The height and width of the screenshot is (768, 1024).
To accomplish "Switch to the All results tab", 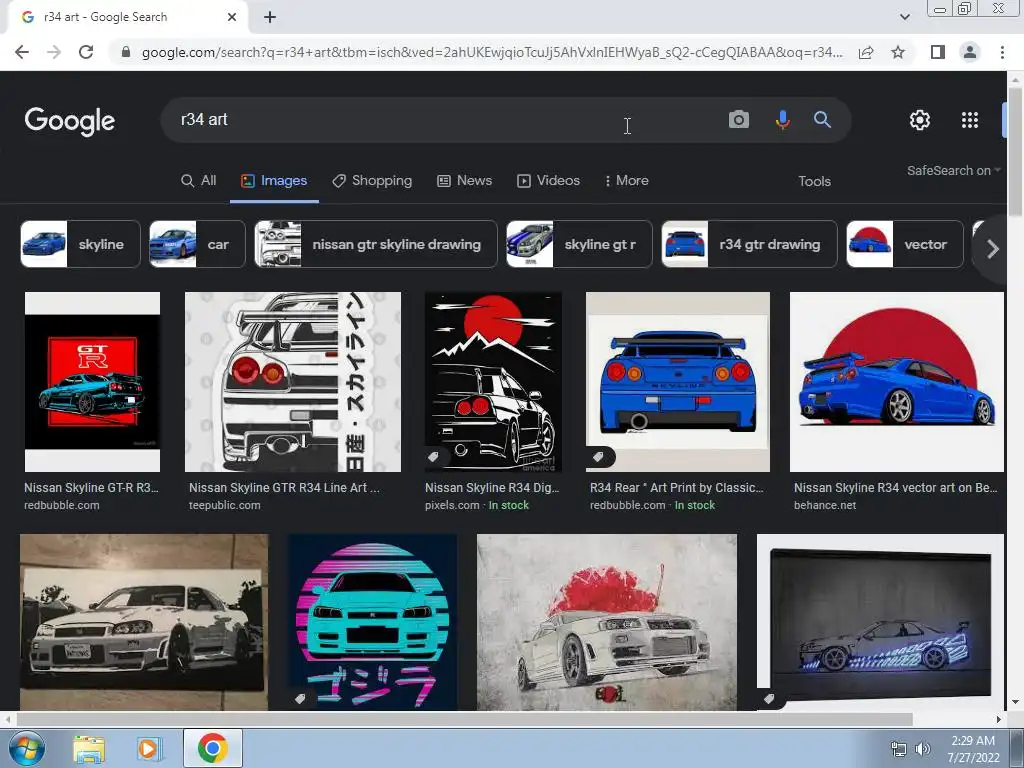I will 199,181.
